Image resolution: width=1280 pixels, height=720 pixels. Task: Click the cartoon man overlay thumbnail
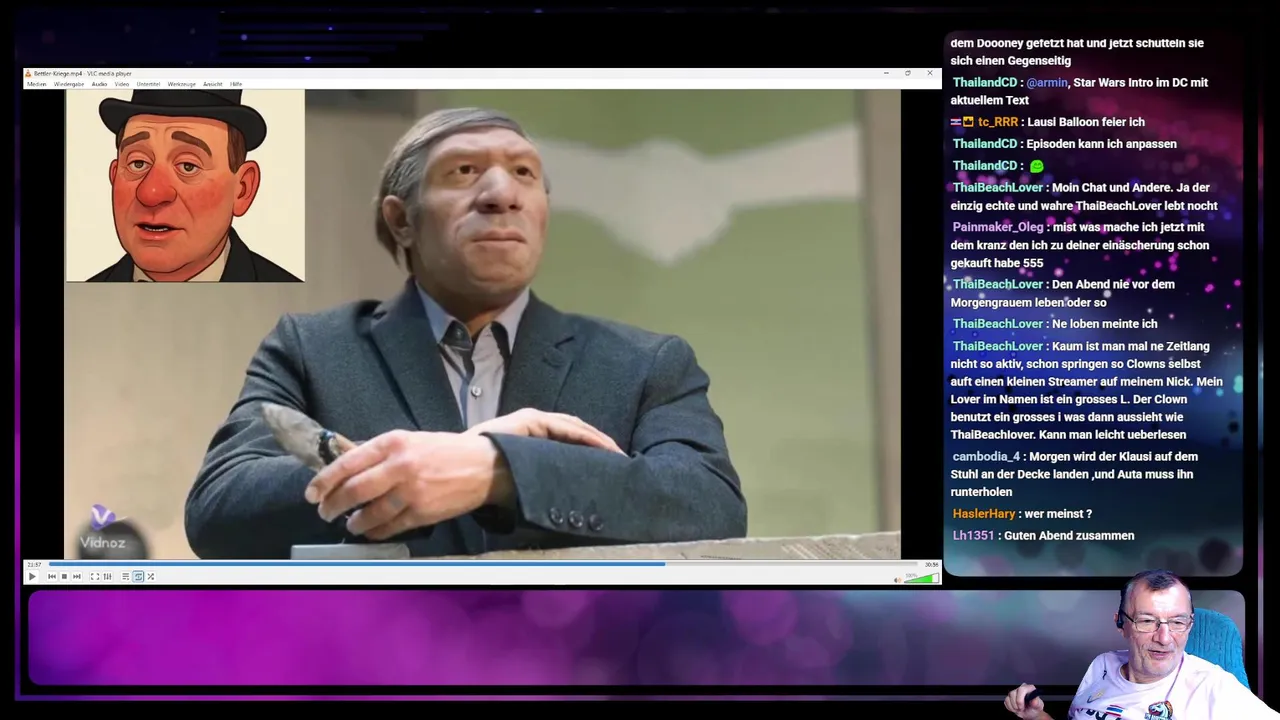[185, 185]
